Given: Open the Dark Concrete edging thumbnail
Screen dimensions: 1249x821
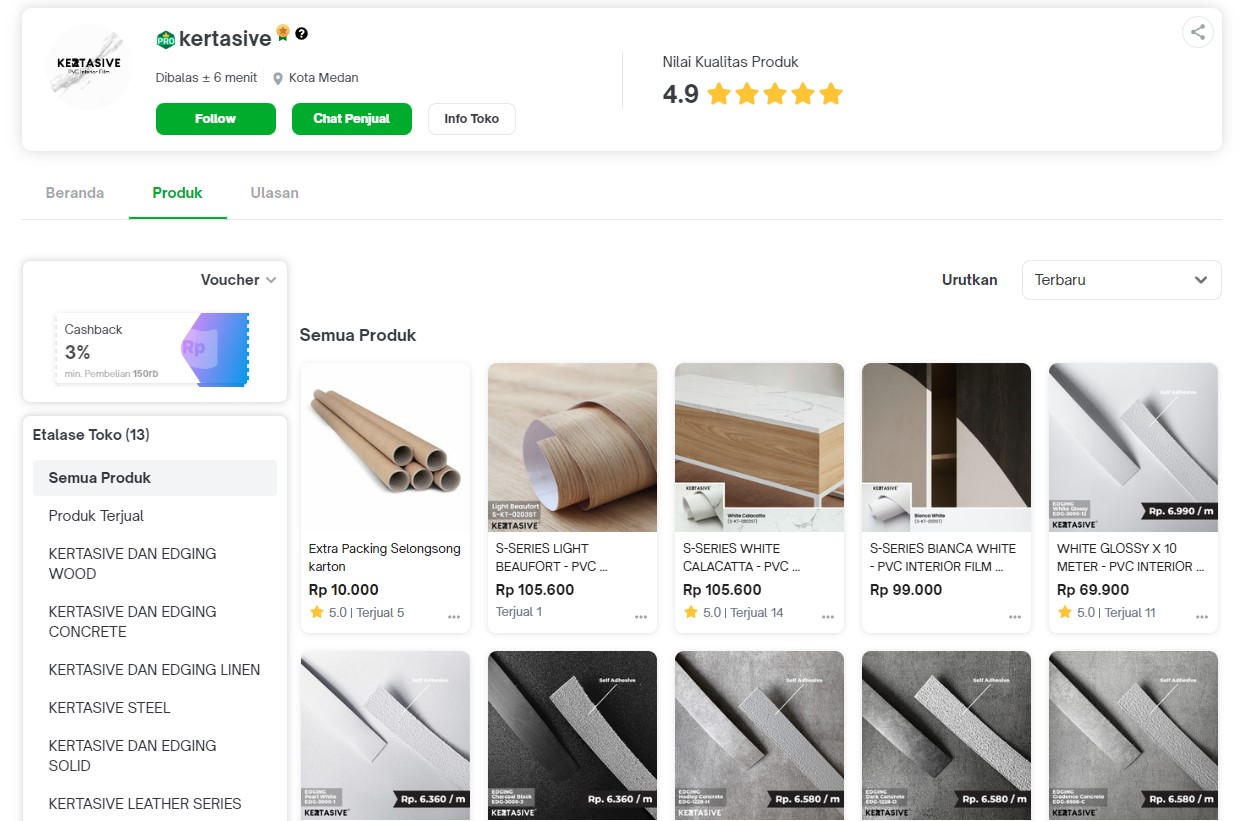Looking at the screenshot, I should click(x=946, y=736).
